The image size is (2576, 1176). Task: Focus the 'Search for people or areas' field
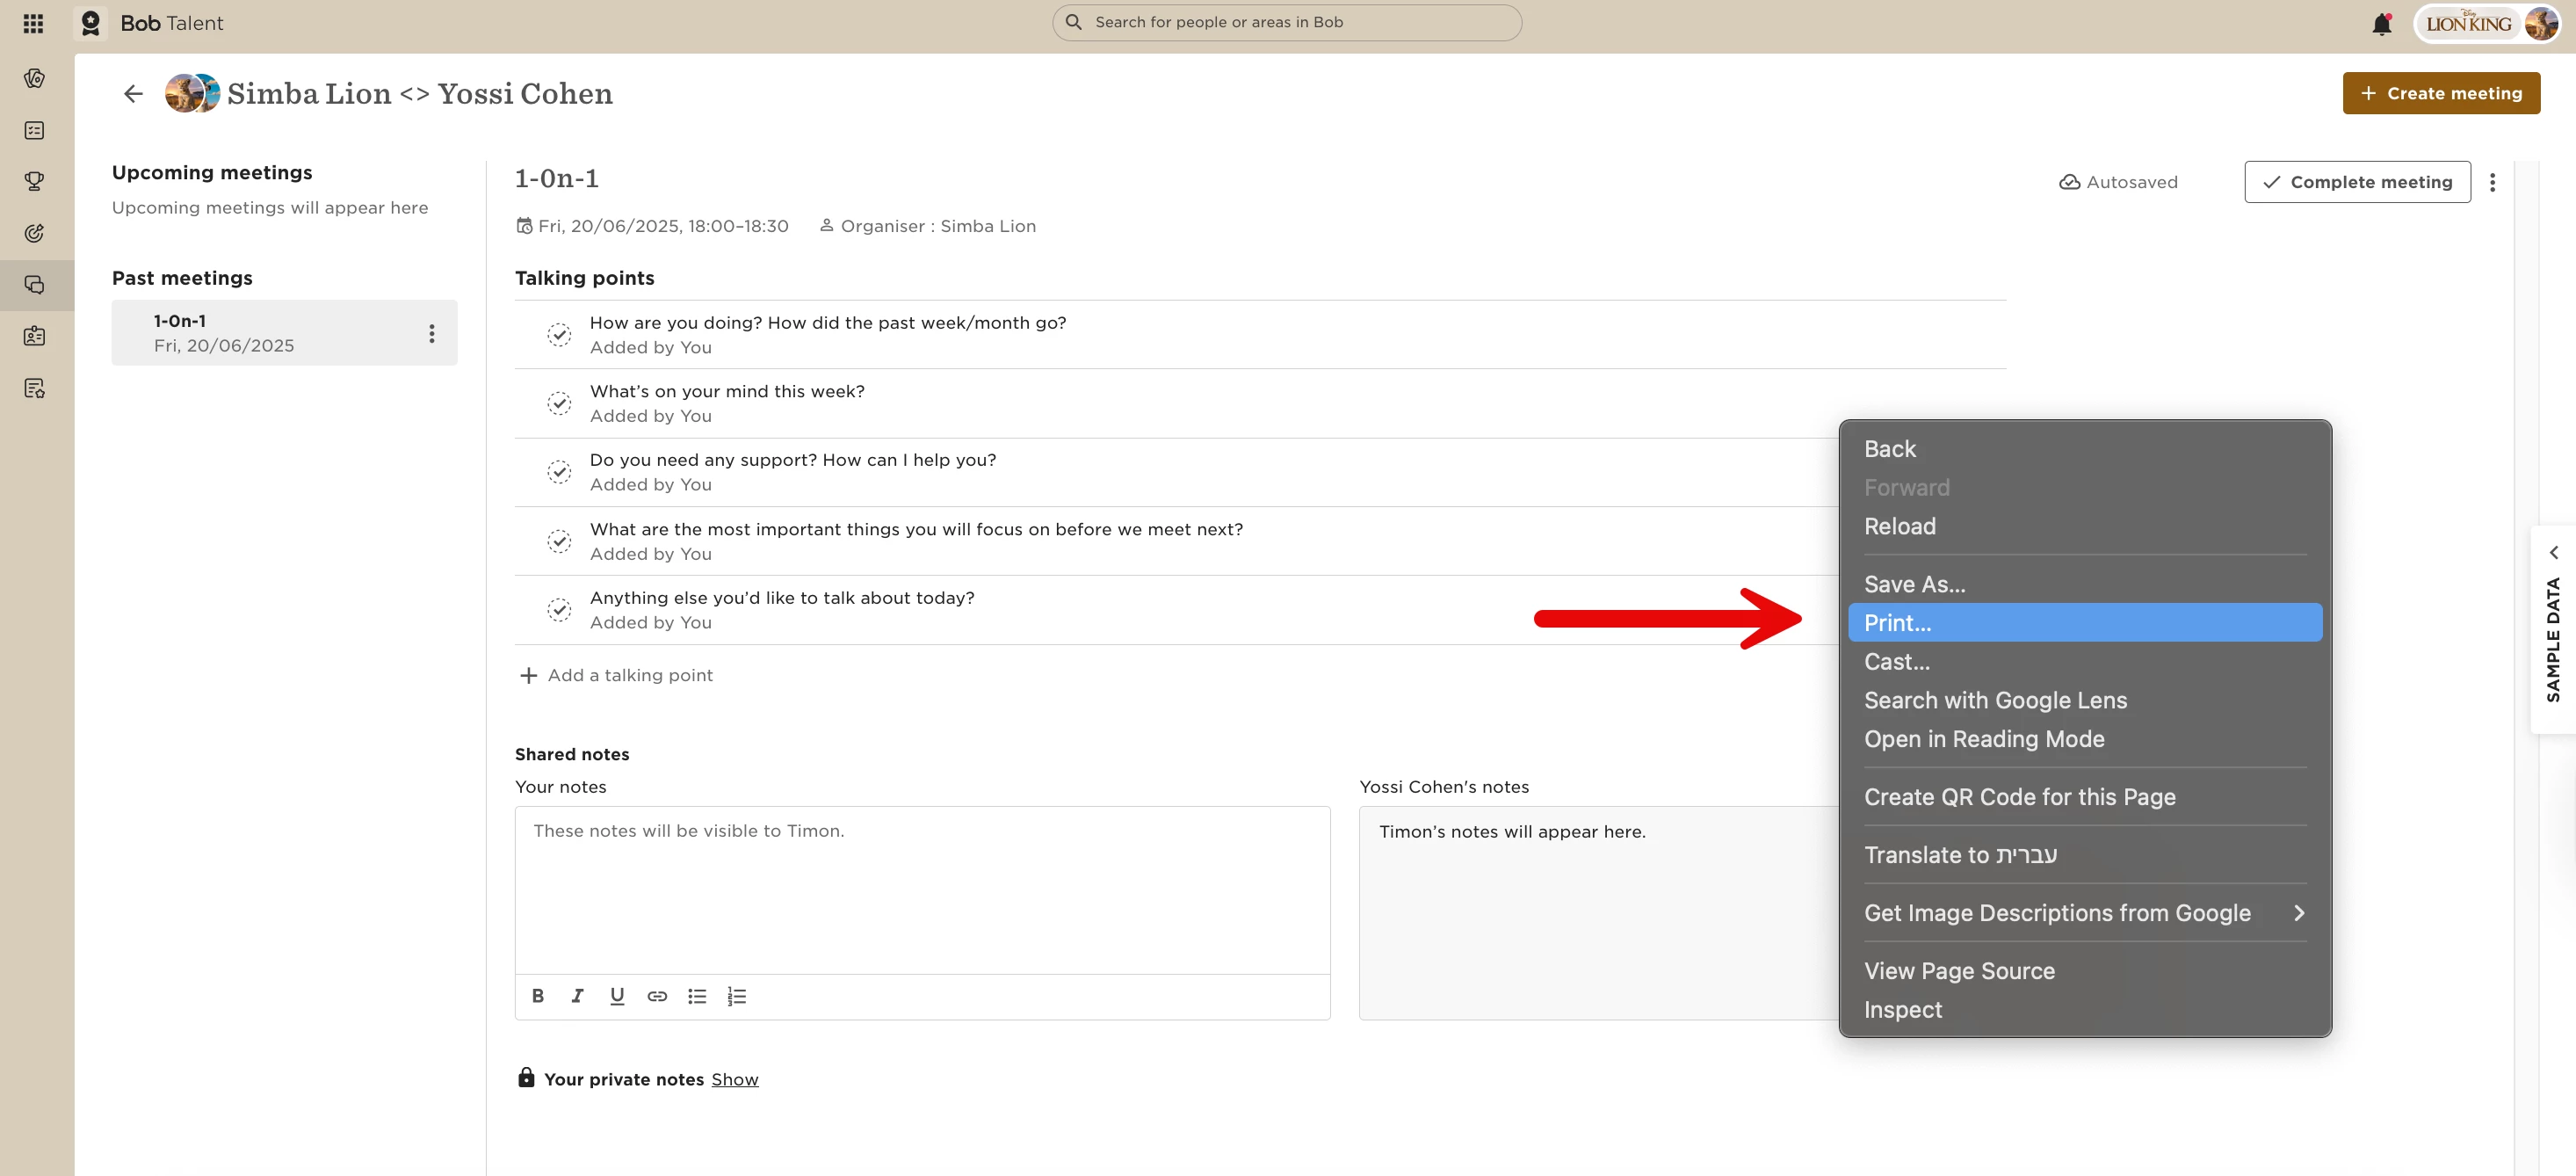[1286, 22]
